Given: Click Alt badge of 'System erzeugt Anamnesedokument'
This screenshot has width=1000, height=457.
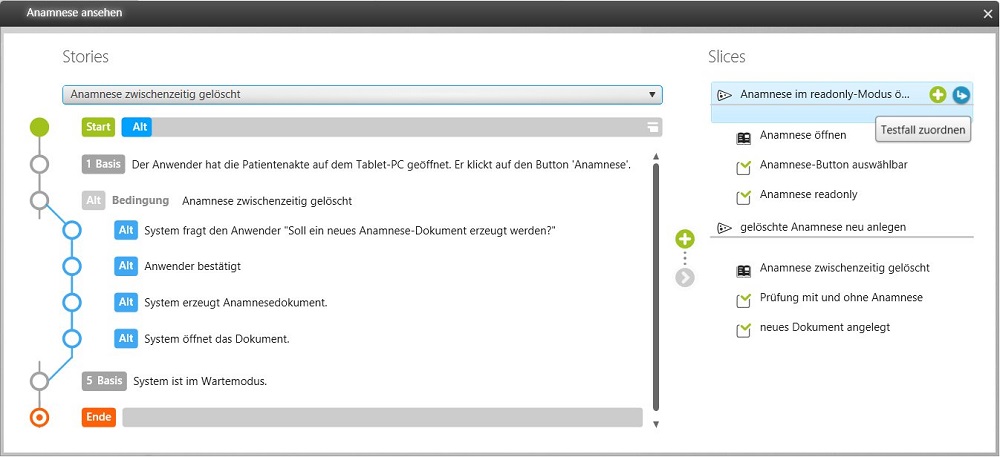Looking at the screenshot, I should click(126, 302).
